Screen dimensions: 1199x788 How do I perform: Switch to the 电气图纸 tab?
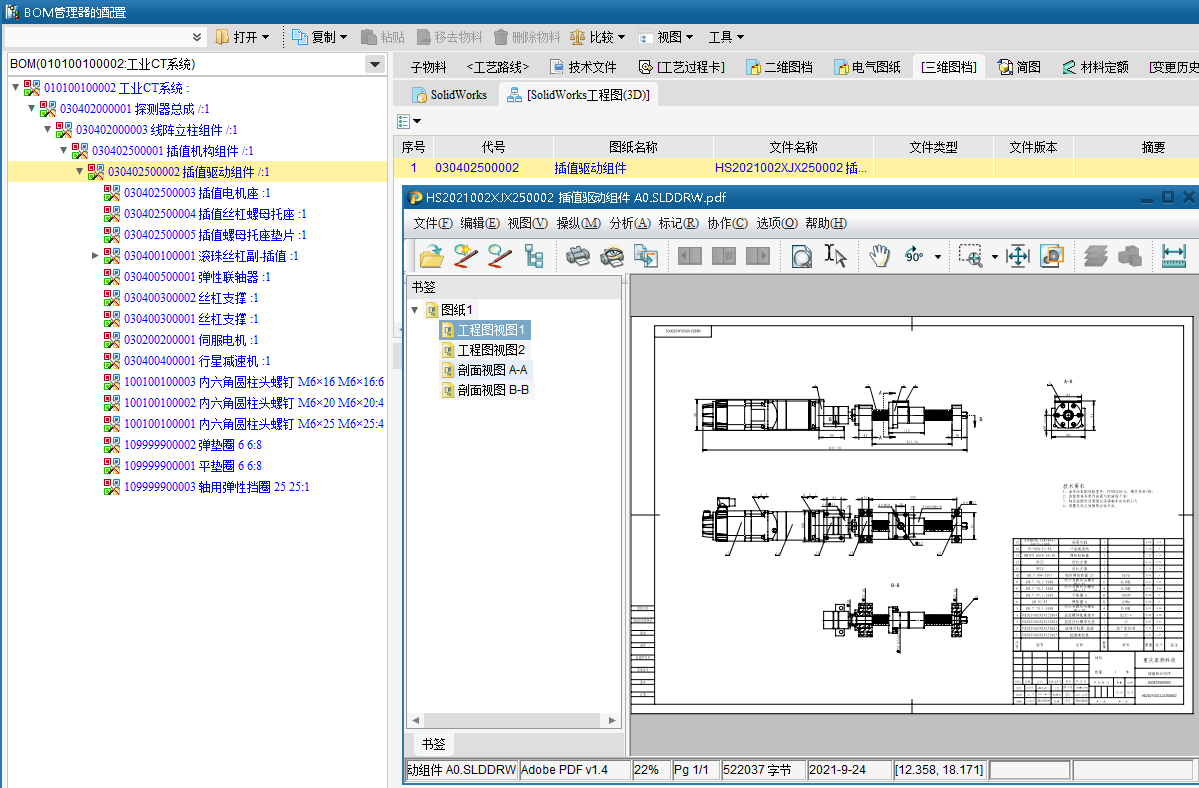click(x=867, y=67)
